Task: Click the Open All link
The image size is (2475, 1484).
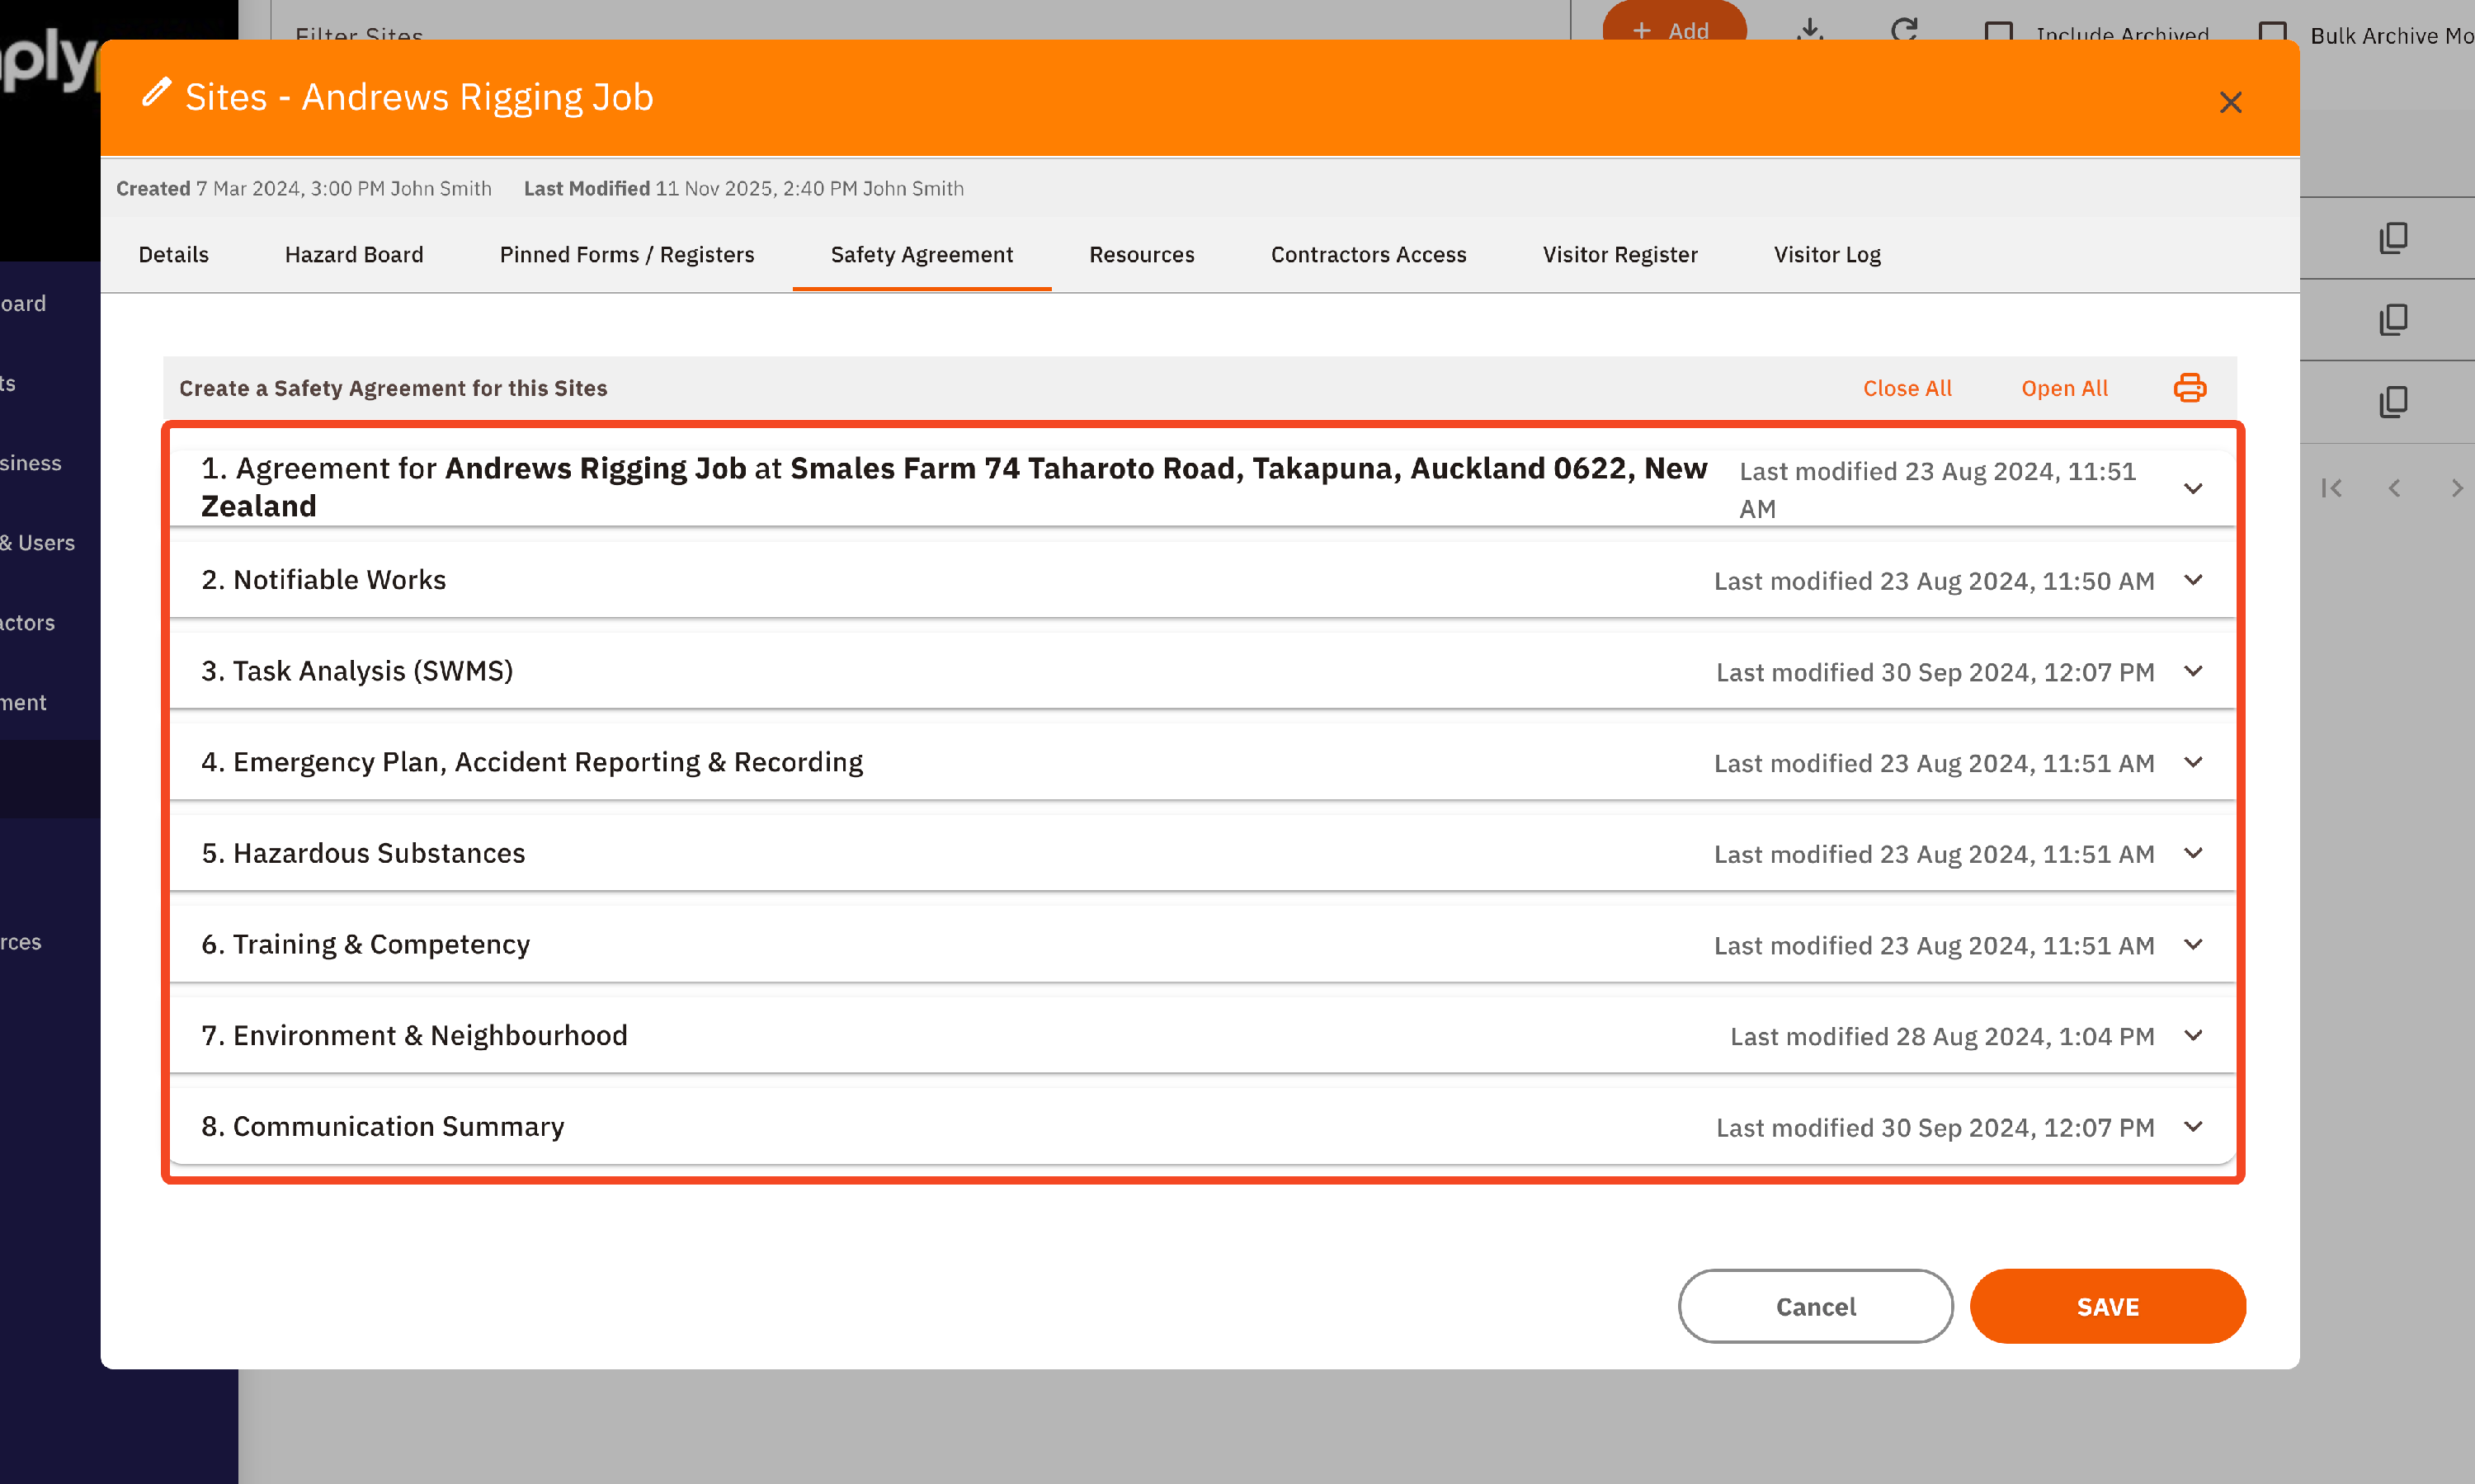Action: (2064, 388)
